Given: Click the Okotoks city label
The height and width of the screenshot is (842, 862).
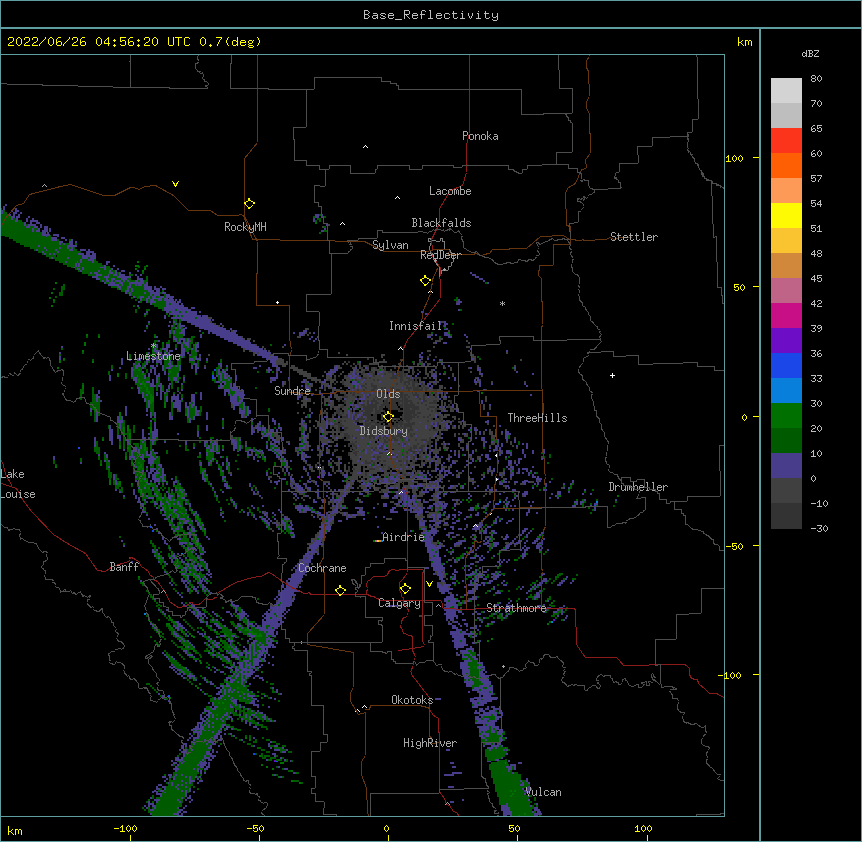Looking at the screenshot, I should [x=412, y=700].
